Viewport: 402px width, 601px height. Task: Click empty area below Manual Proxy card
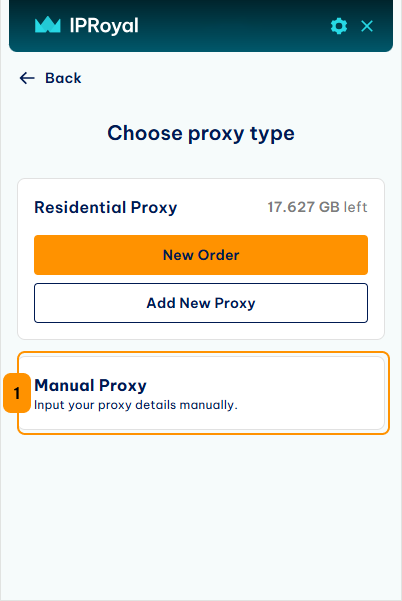pos(201,514)
